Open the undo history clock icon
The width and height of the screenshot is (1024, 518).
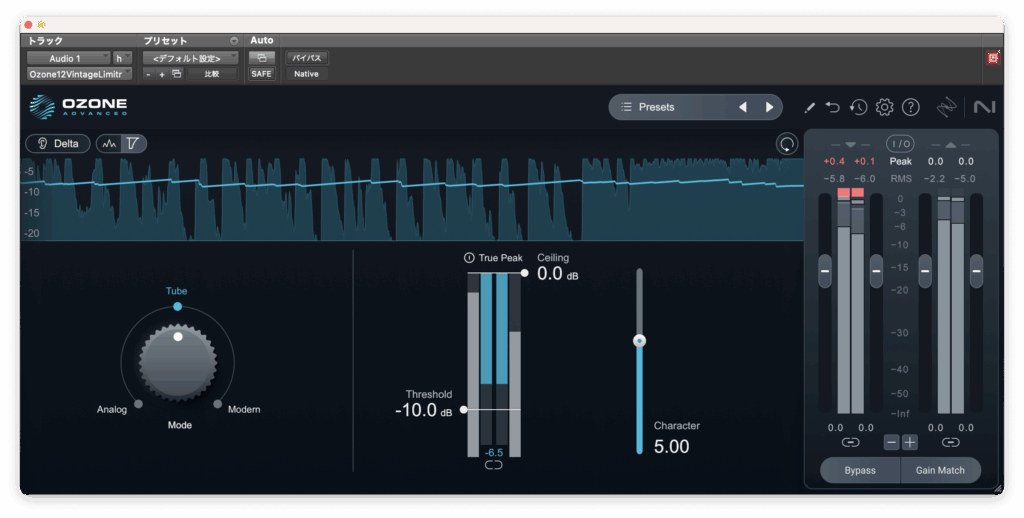[858, 107]
